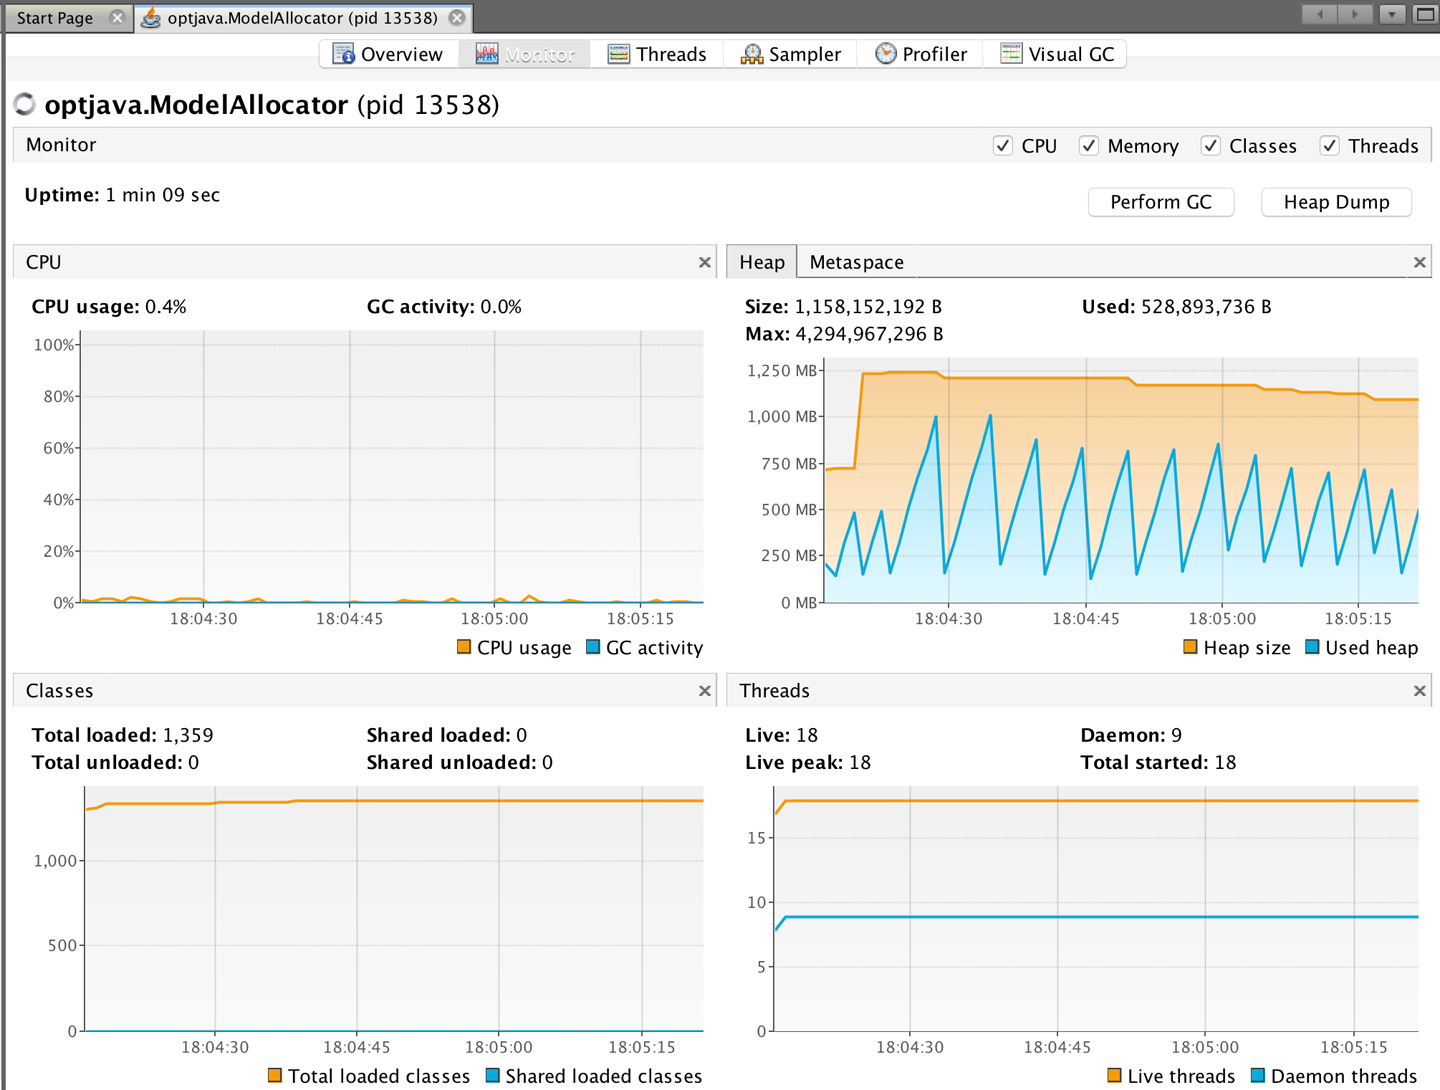Toggle the Threads monitor checkbox
This screenshot has height=1090, width=1440.
tap(1329, 146)
